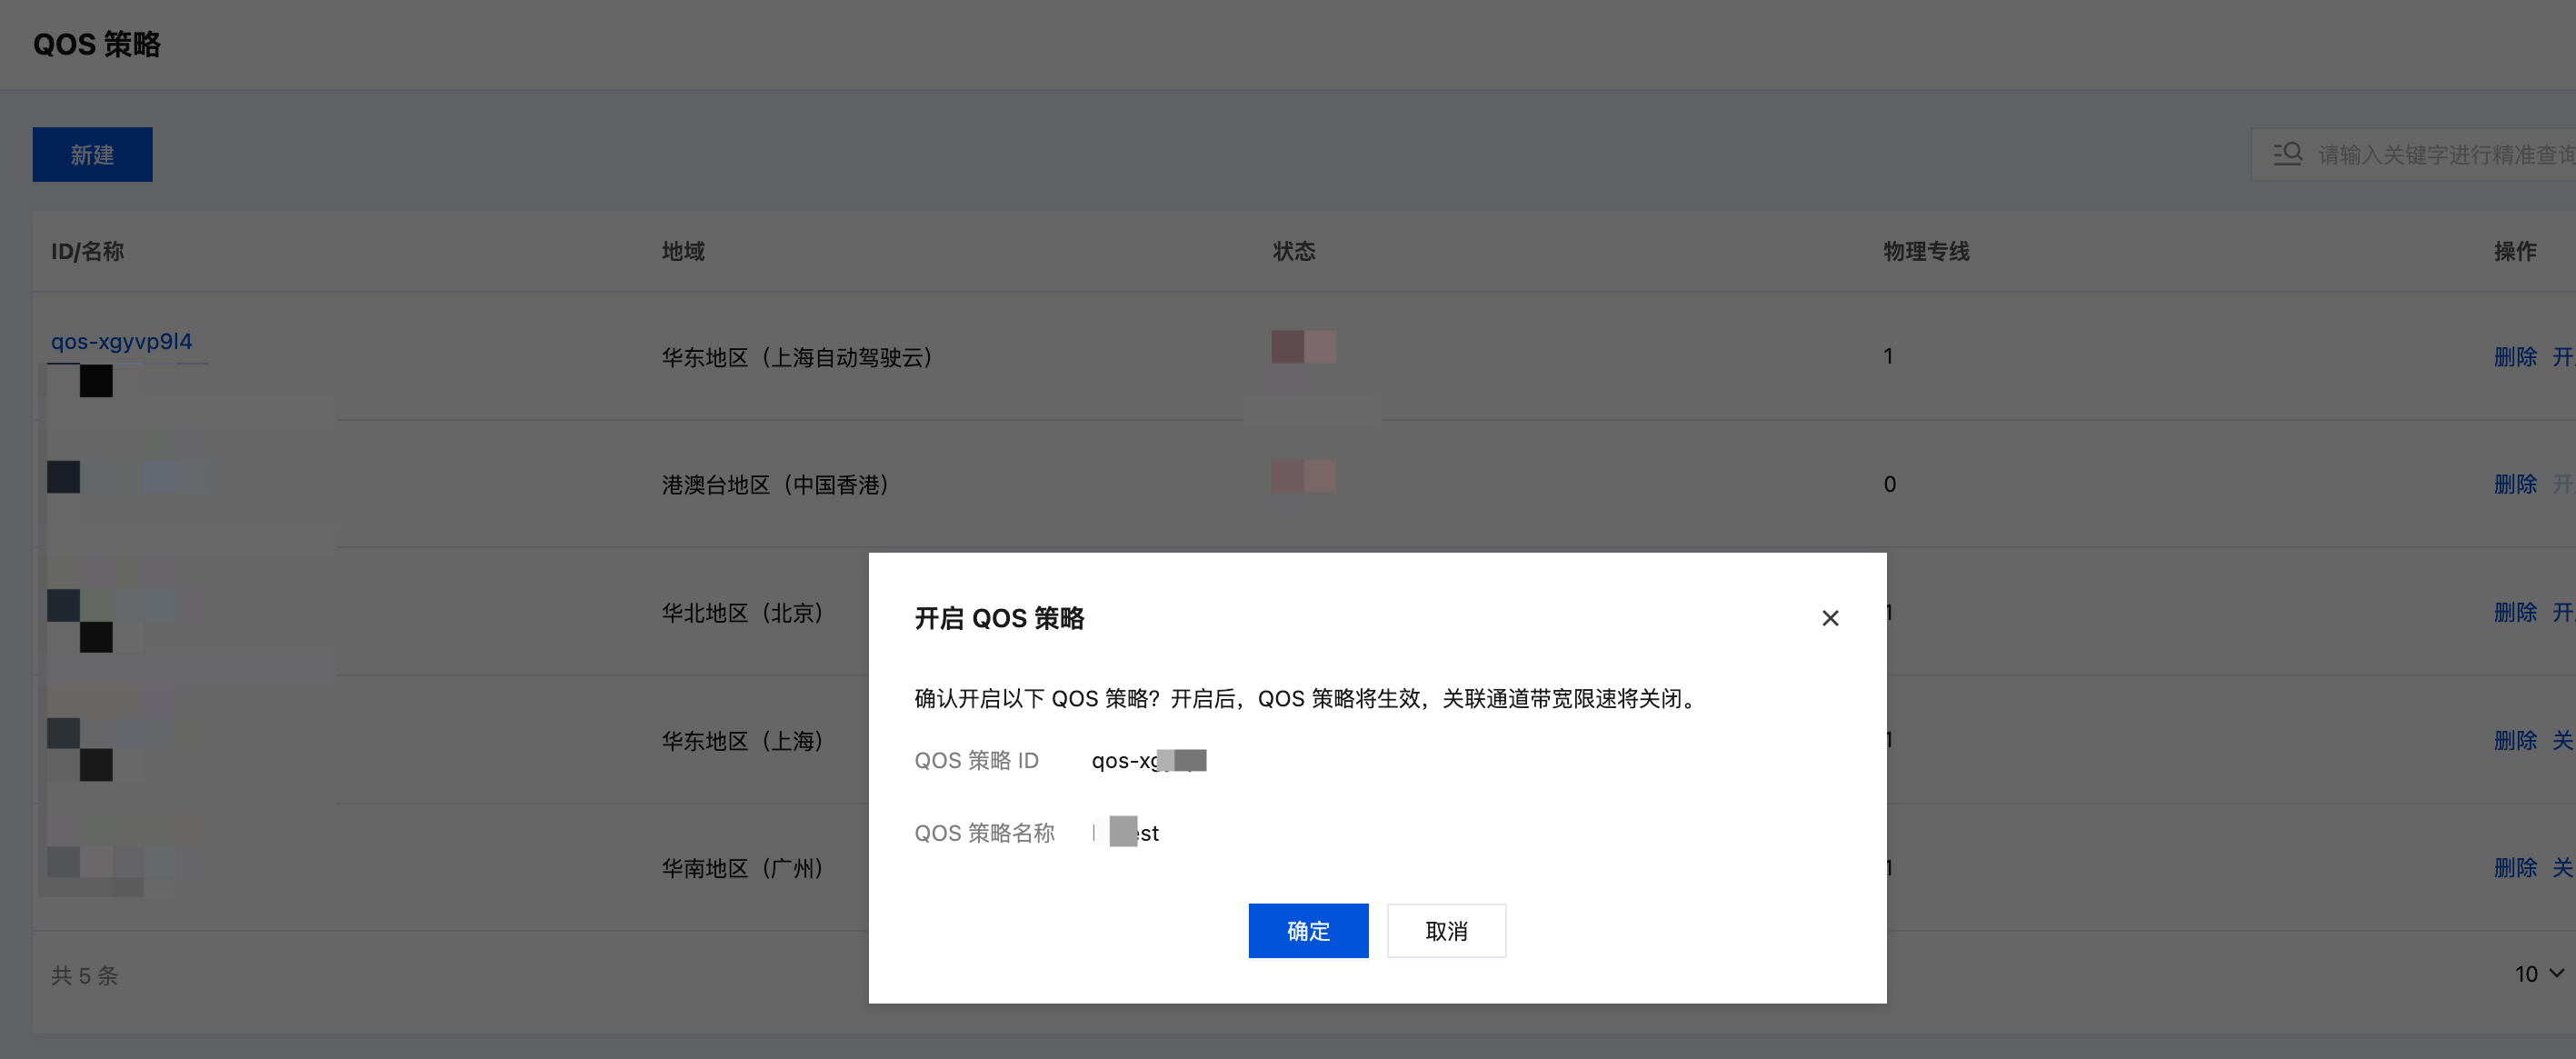Click the 共 5 条 total count
Viewport: 2576px width, 1059px height.
click(x=85, y=975)
